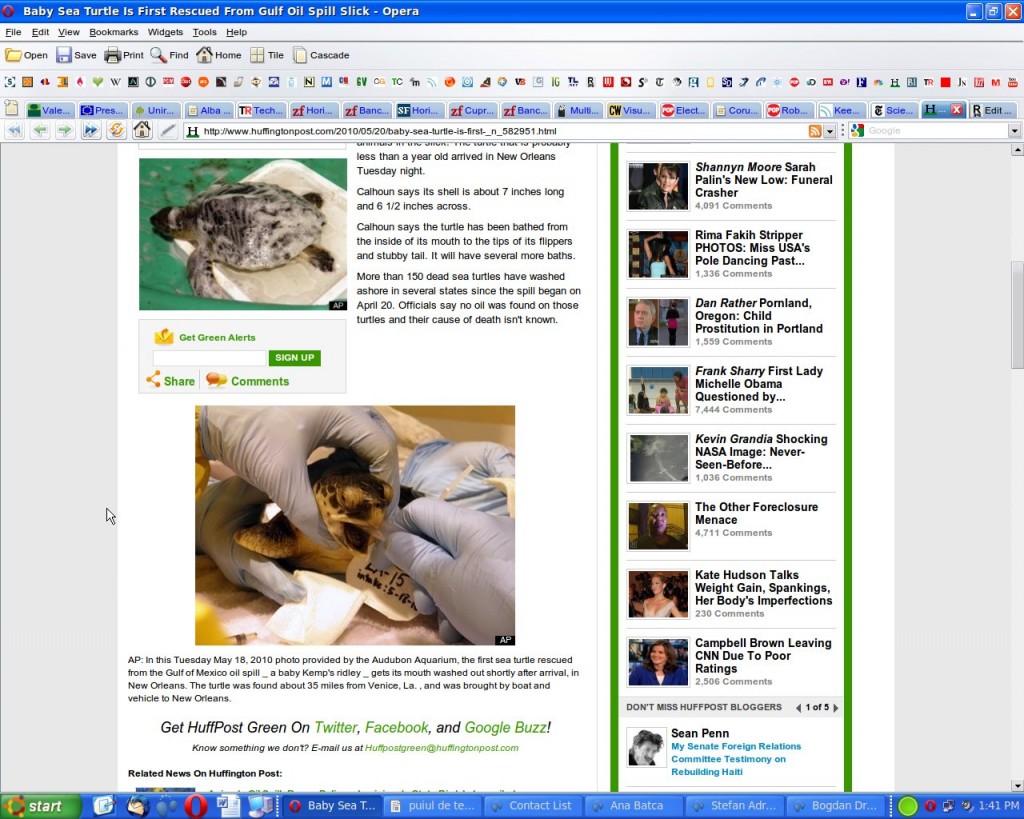Expand the address bar history dropdown
This screenshot has height=819, width=1024.
829,131
